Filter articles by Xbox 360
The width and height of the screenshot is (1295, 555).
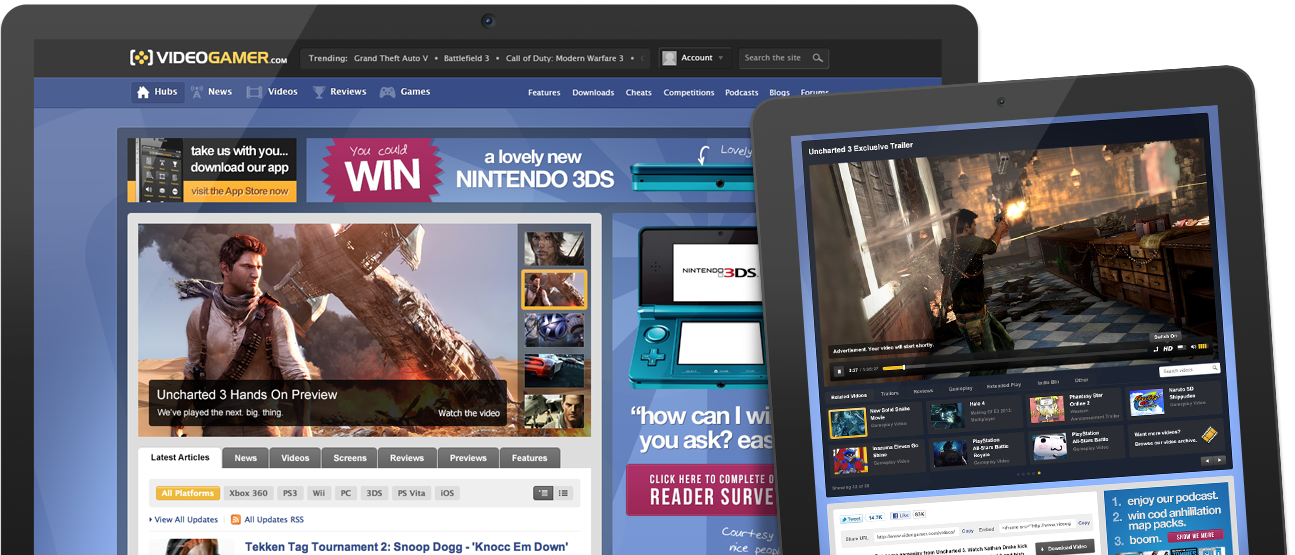pyautogui.click(x=248, y=493)
